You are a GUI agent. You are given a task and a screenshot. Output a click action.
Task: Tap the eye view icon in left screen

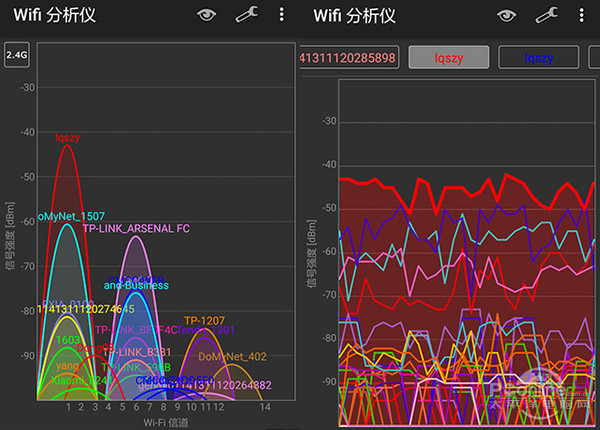point(207,15)
